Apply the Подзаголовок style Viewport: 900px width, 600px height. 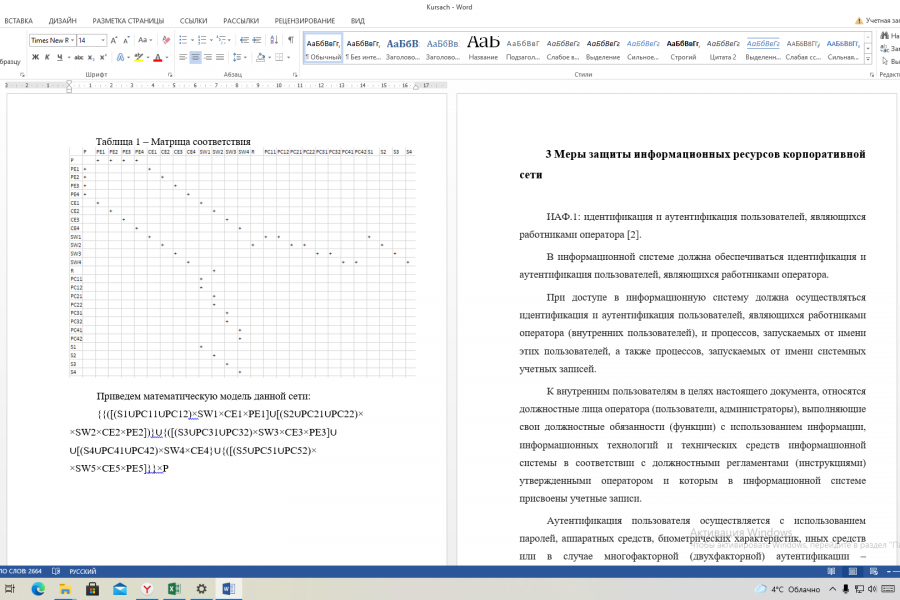(523, 48)
